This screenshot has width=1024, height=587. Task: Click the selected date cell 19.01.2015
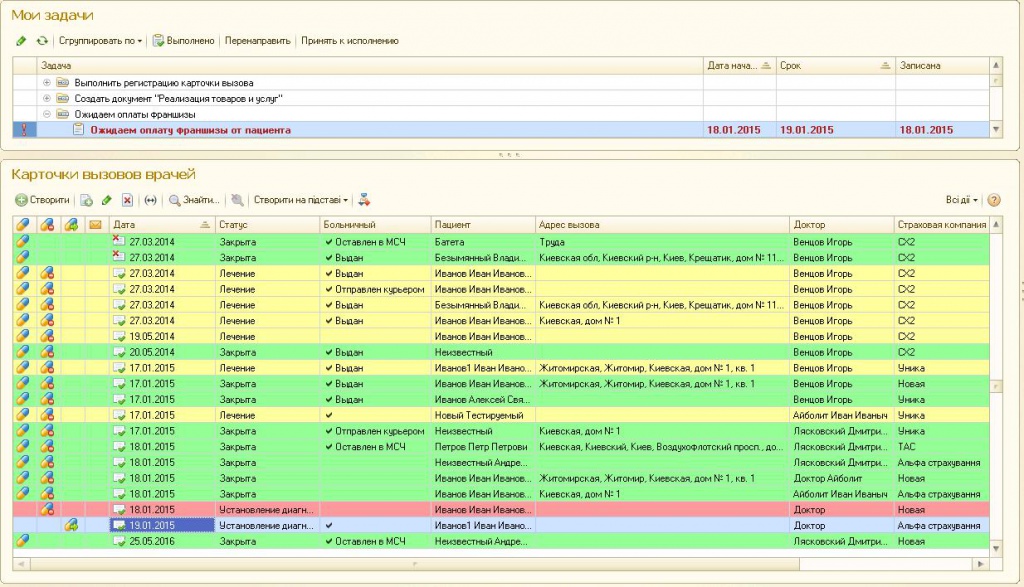point(162,525)
